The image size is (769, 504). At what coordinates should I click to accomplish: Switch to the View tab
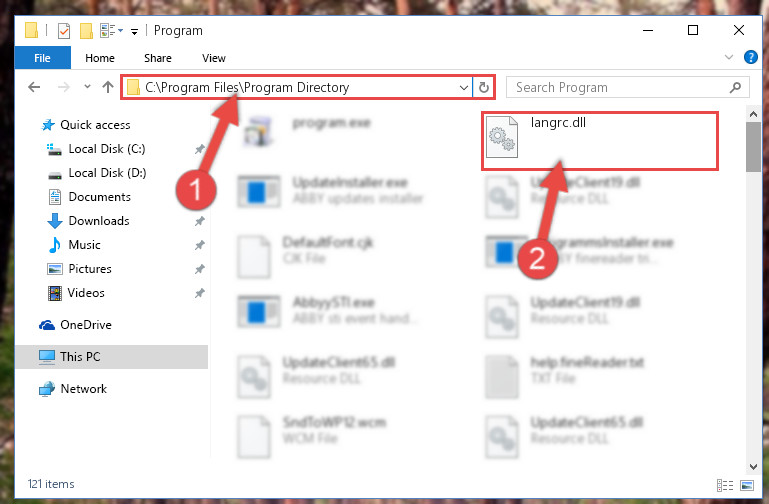tap(214, 58)
